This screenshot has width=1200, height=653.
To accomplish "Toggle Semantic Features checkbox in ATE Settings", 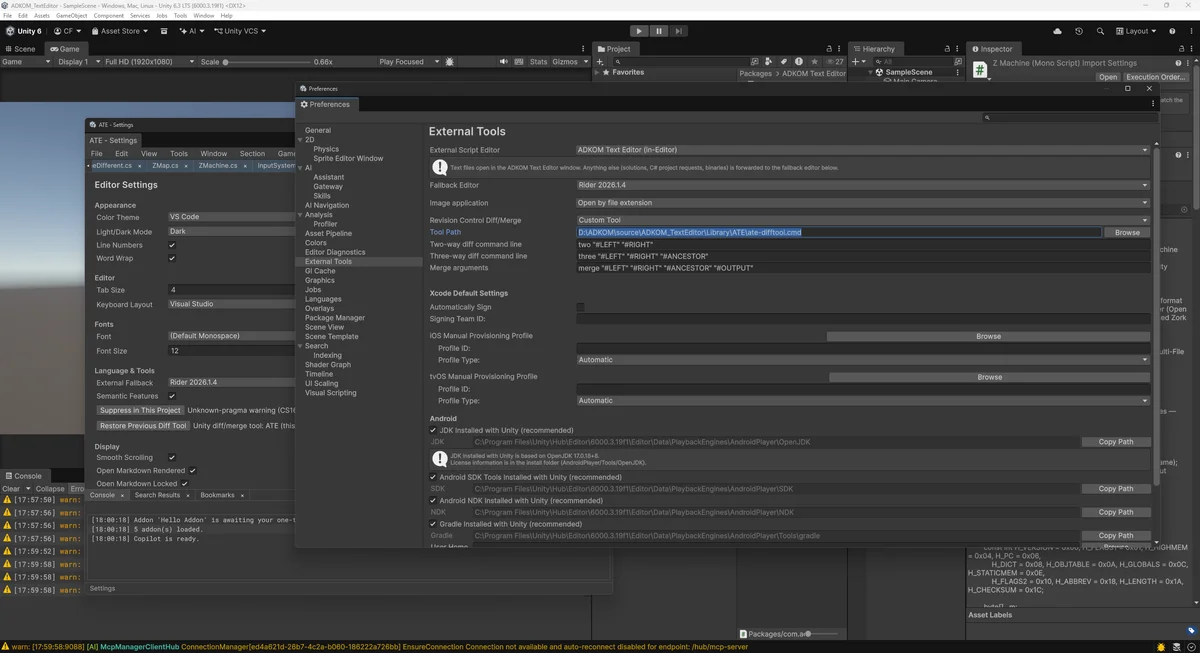I will [x=172, y=396].
